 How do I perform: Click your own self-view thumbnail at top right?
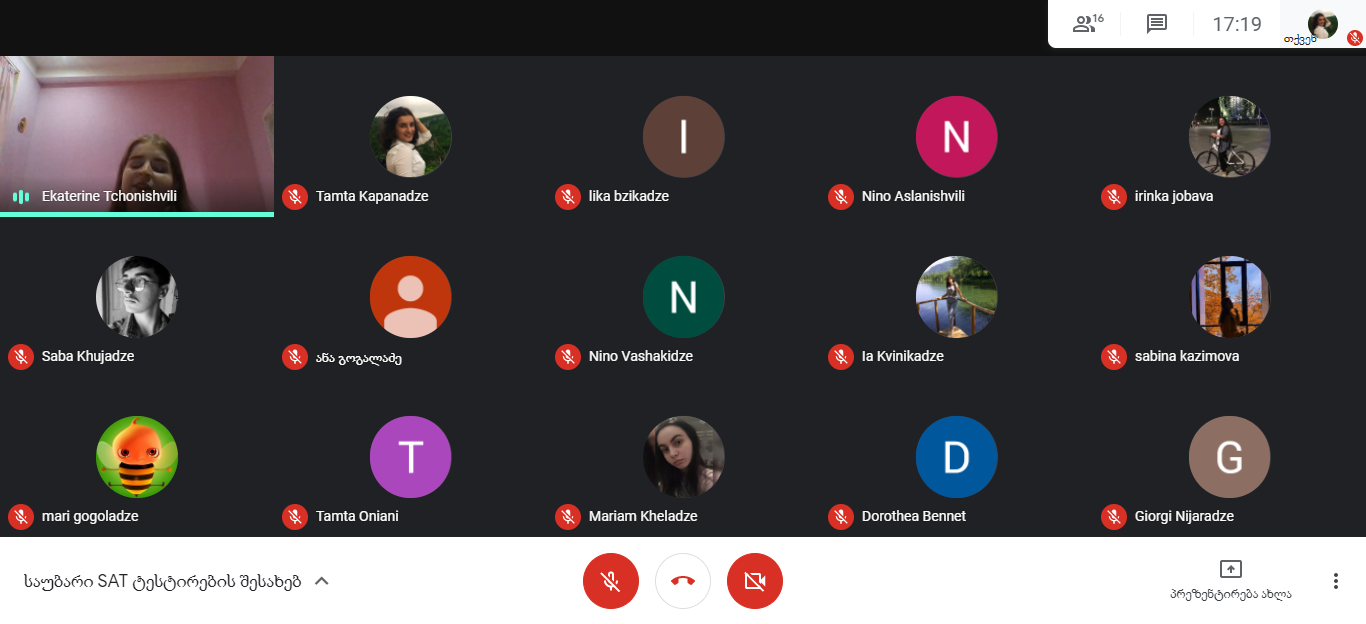pyautogui.click(x=1323, y=24)
